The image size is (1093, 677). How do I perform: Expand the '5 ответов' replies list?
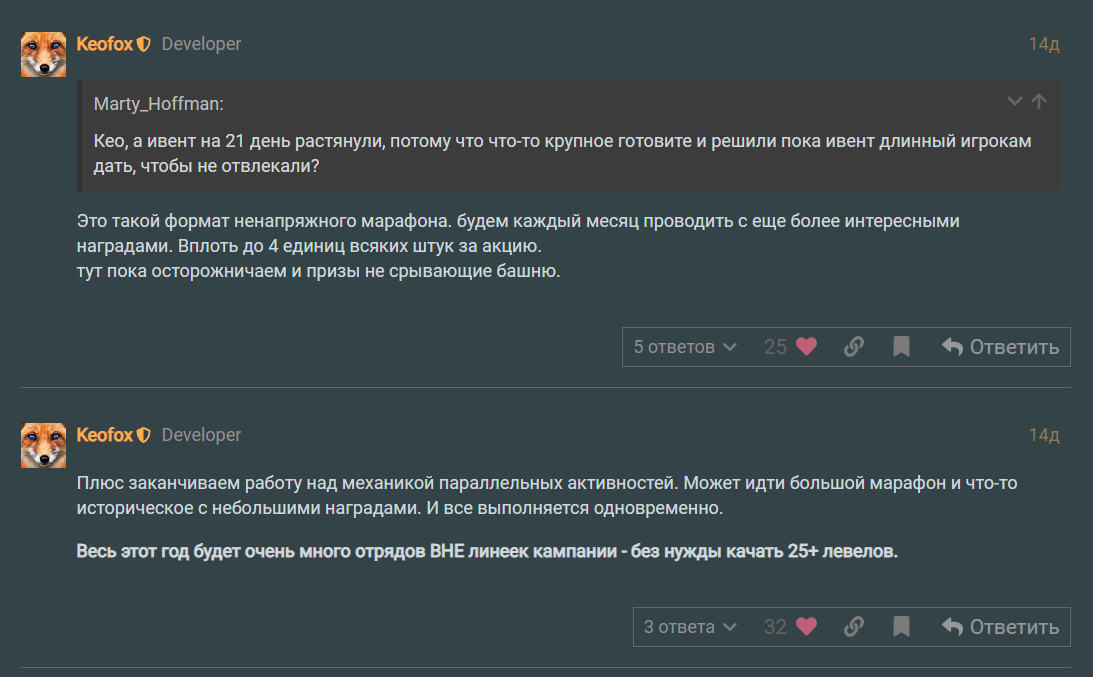tap(685, 347)
